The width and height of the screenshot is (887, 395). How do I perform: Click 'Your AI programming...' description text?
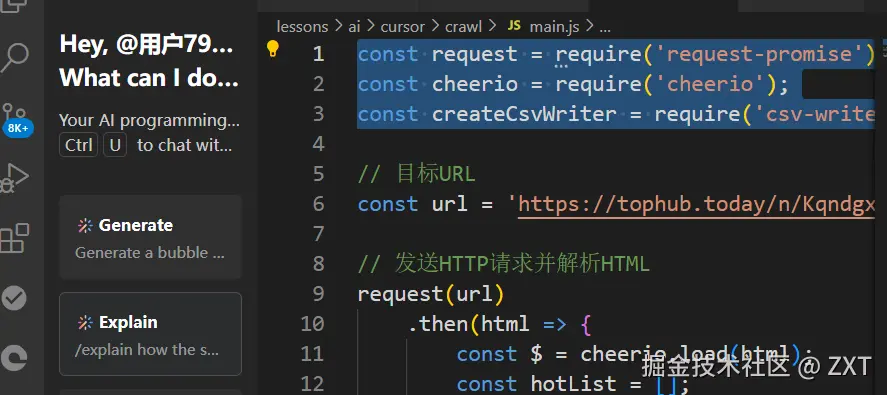click(x=149, y=121)
